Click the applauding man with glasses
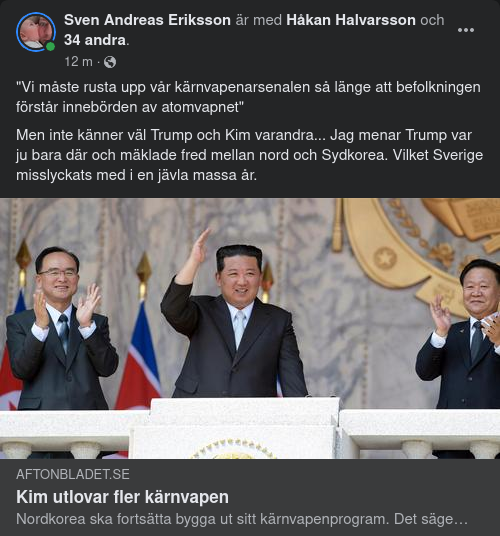Screen dimensions: 500x536 click(x=62, y=328)
